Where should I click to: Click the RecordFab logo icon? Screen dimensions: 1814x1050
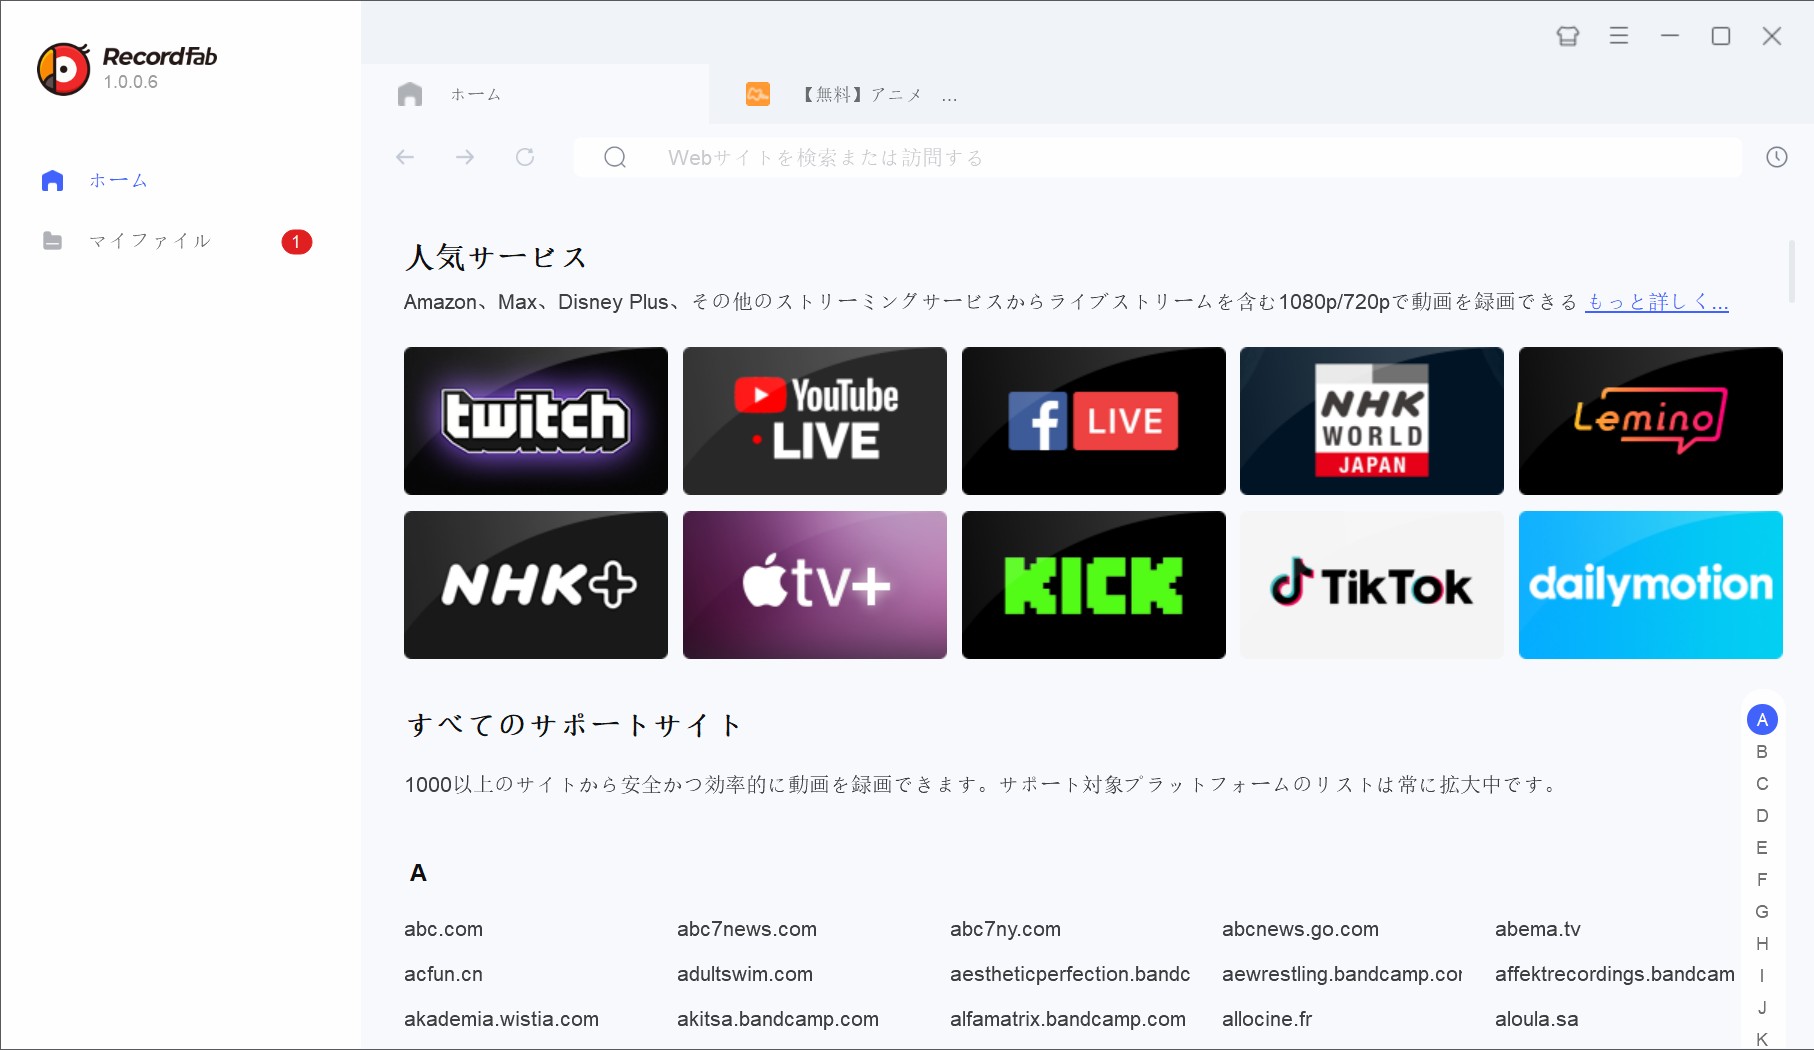[64, 69]
